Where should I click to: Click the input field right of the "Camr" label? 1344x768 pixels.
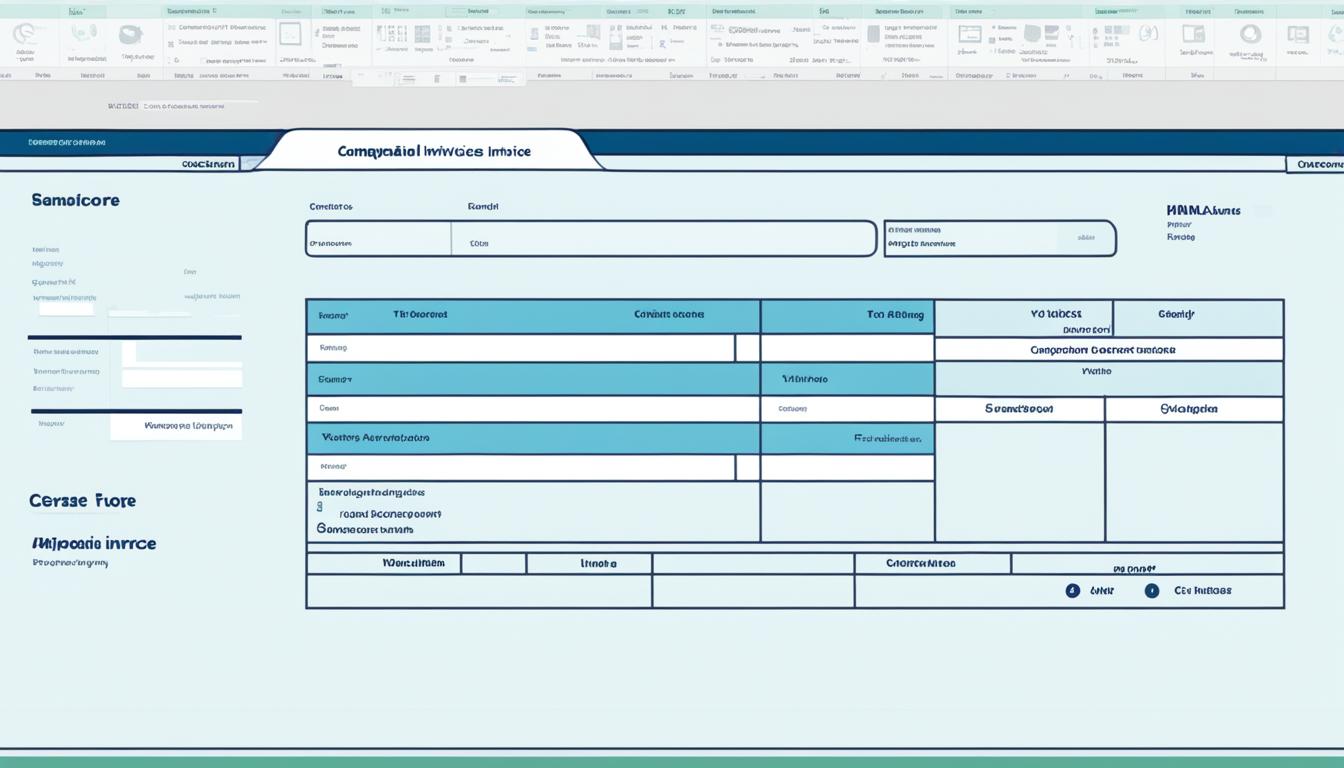click(532, 408)
